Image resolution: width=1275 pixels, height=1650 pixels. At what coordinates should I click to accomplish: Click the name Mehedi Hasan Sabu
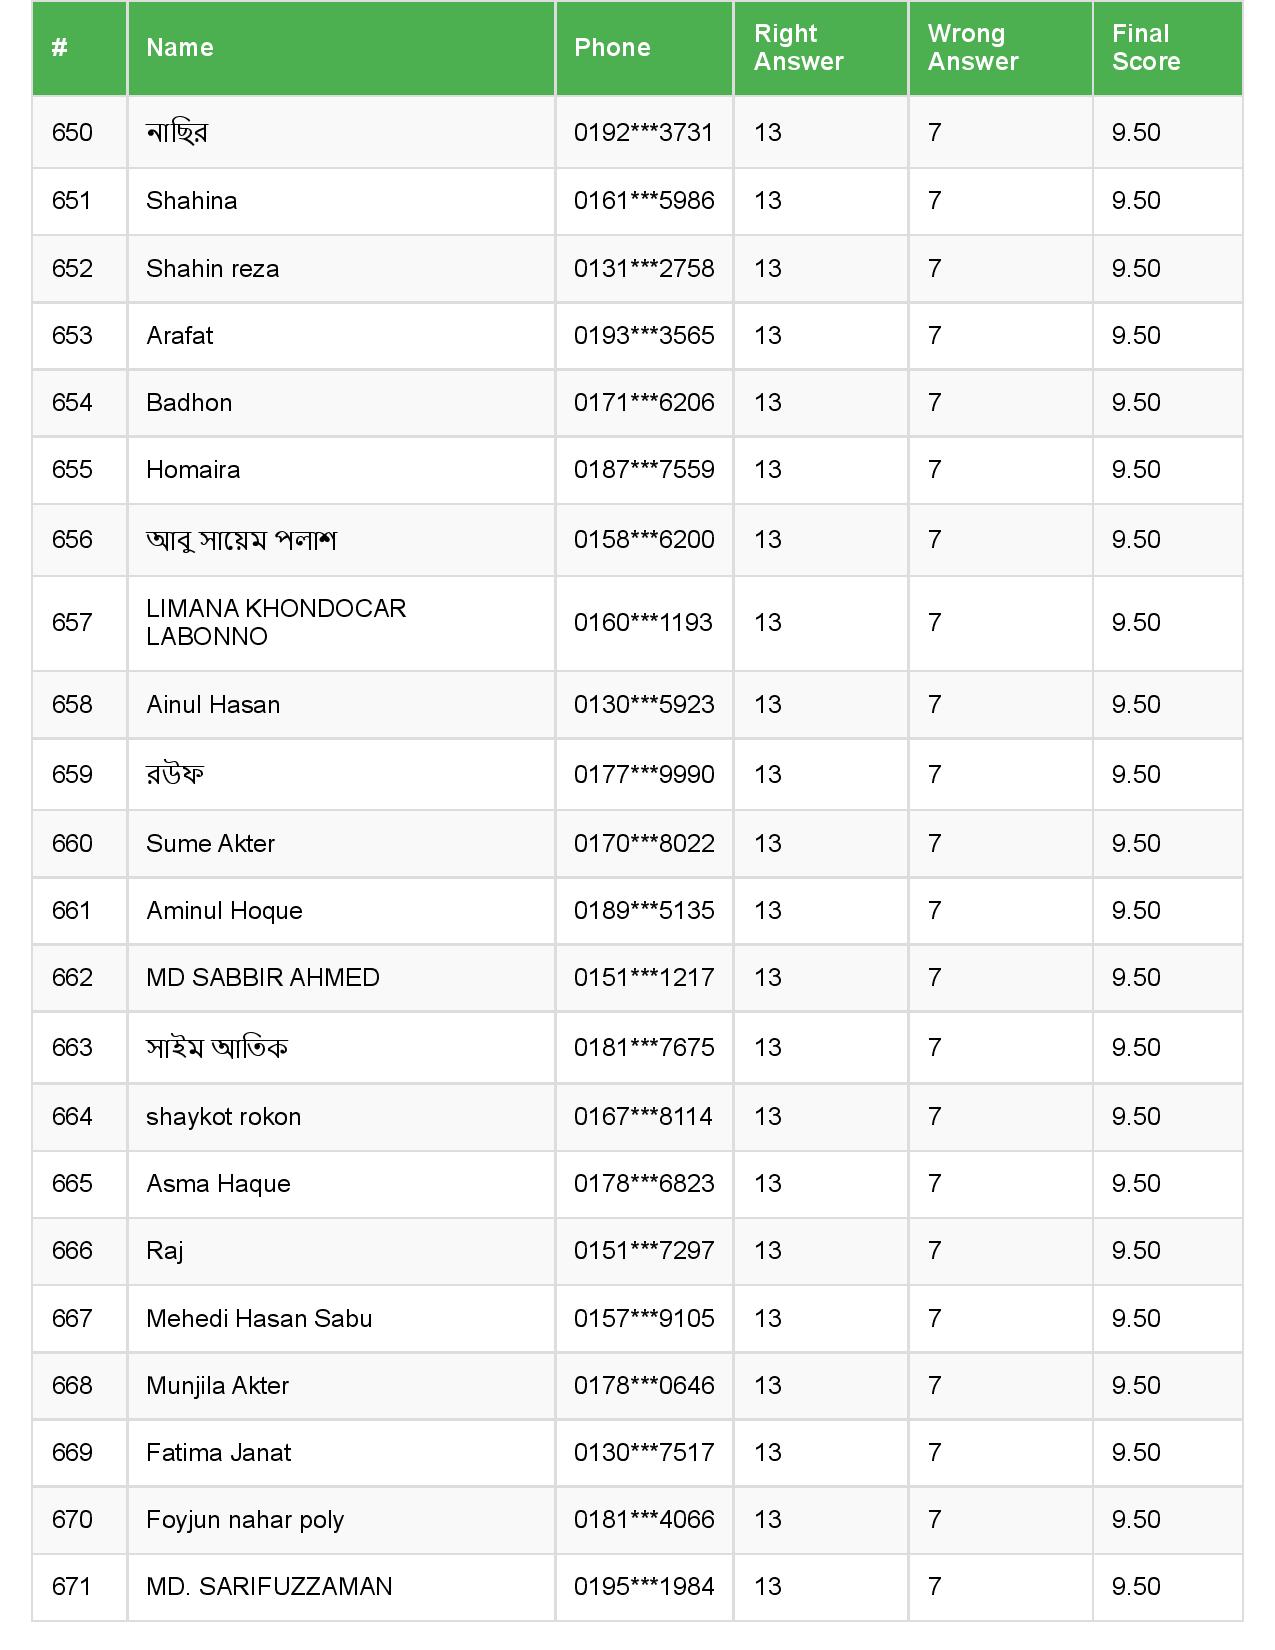pos(259,1318)
